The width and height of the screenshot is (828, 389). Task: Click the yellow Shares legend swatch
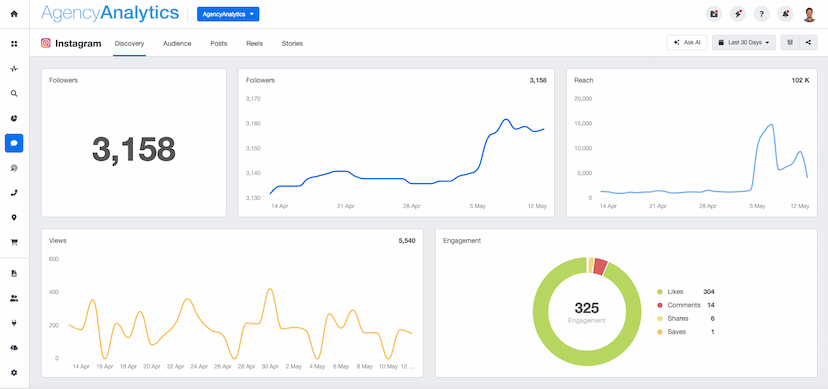(x=660, y=319)
